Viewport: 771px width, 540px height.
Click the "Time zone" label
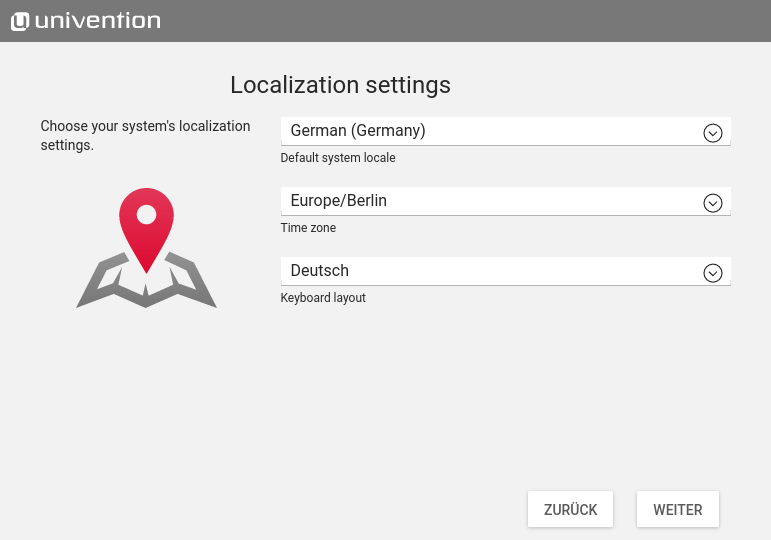(x=308, y=228)
